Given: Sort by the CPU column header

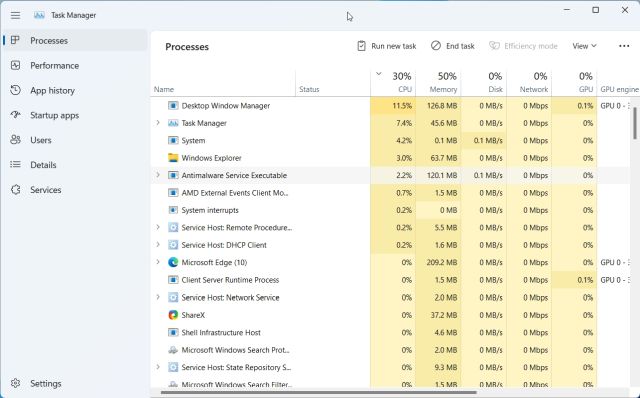Looking at the screenshot, I should point(393,83).
